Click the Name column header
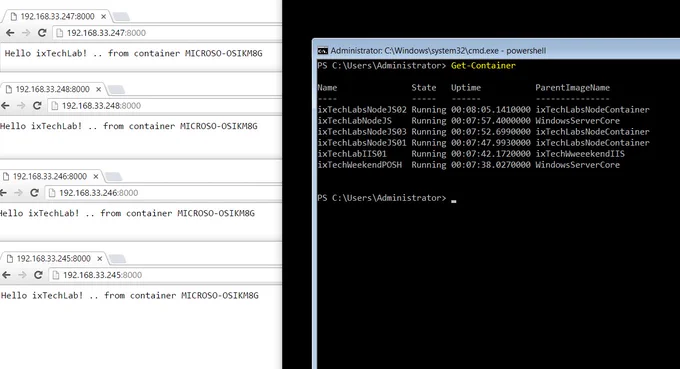 coord(327,88)
